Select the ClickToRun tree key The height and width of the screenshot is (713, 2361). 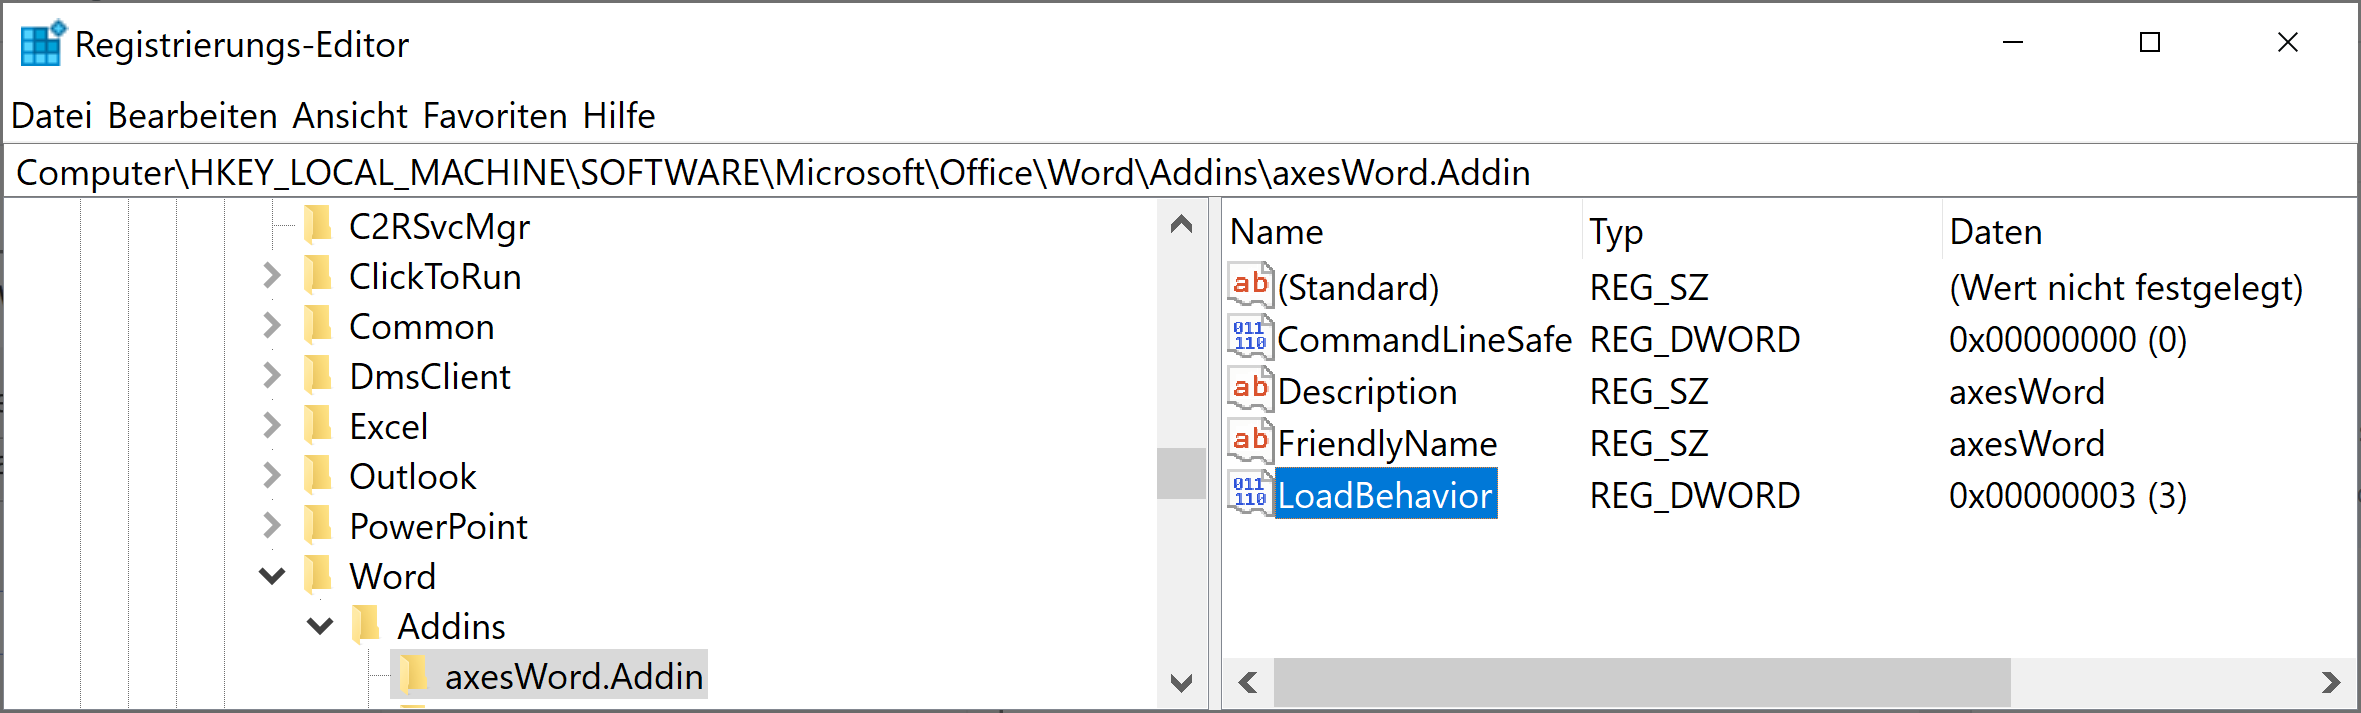pos(435,277)
